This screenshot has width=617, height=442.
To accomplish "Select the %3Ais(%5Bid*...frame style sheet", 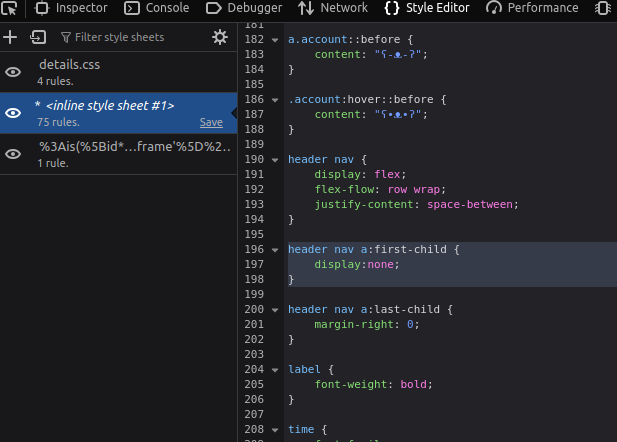I will pyautogui.click(x=118, y=154).
